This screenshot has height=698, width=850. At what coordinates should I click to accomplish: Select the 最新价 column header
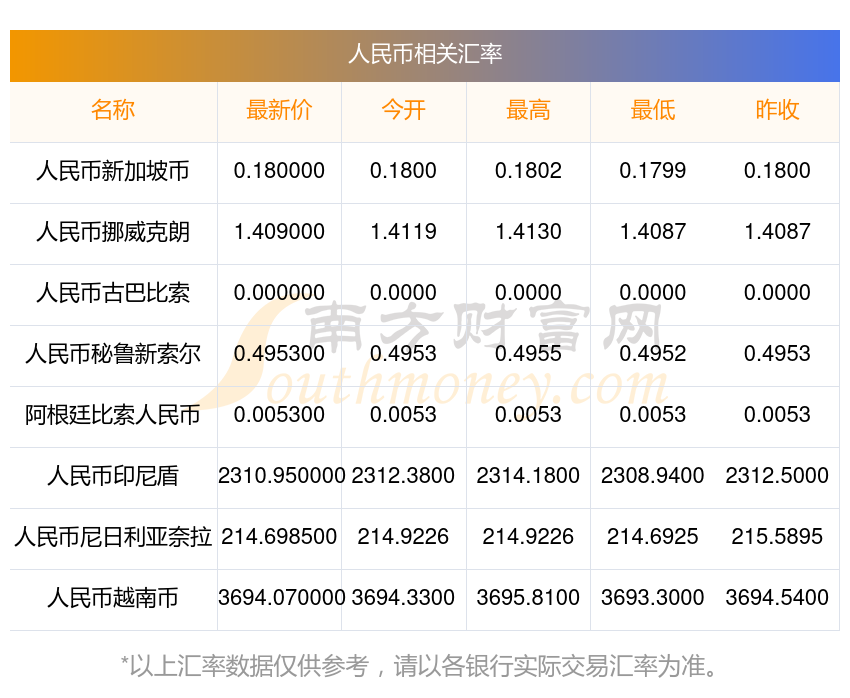tap(279, 110)
